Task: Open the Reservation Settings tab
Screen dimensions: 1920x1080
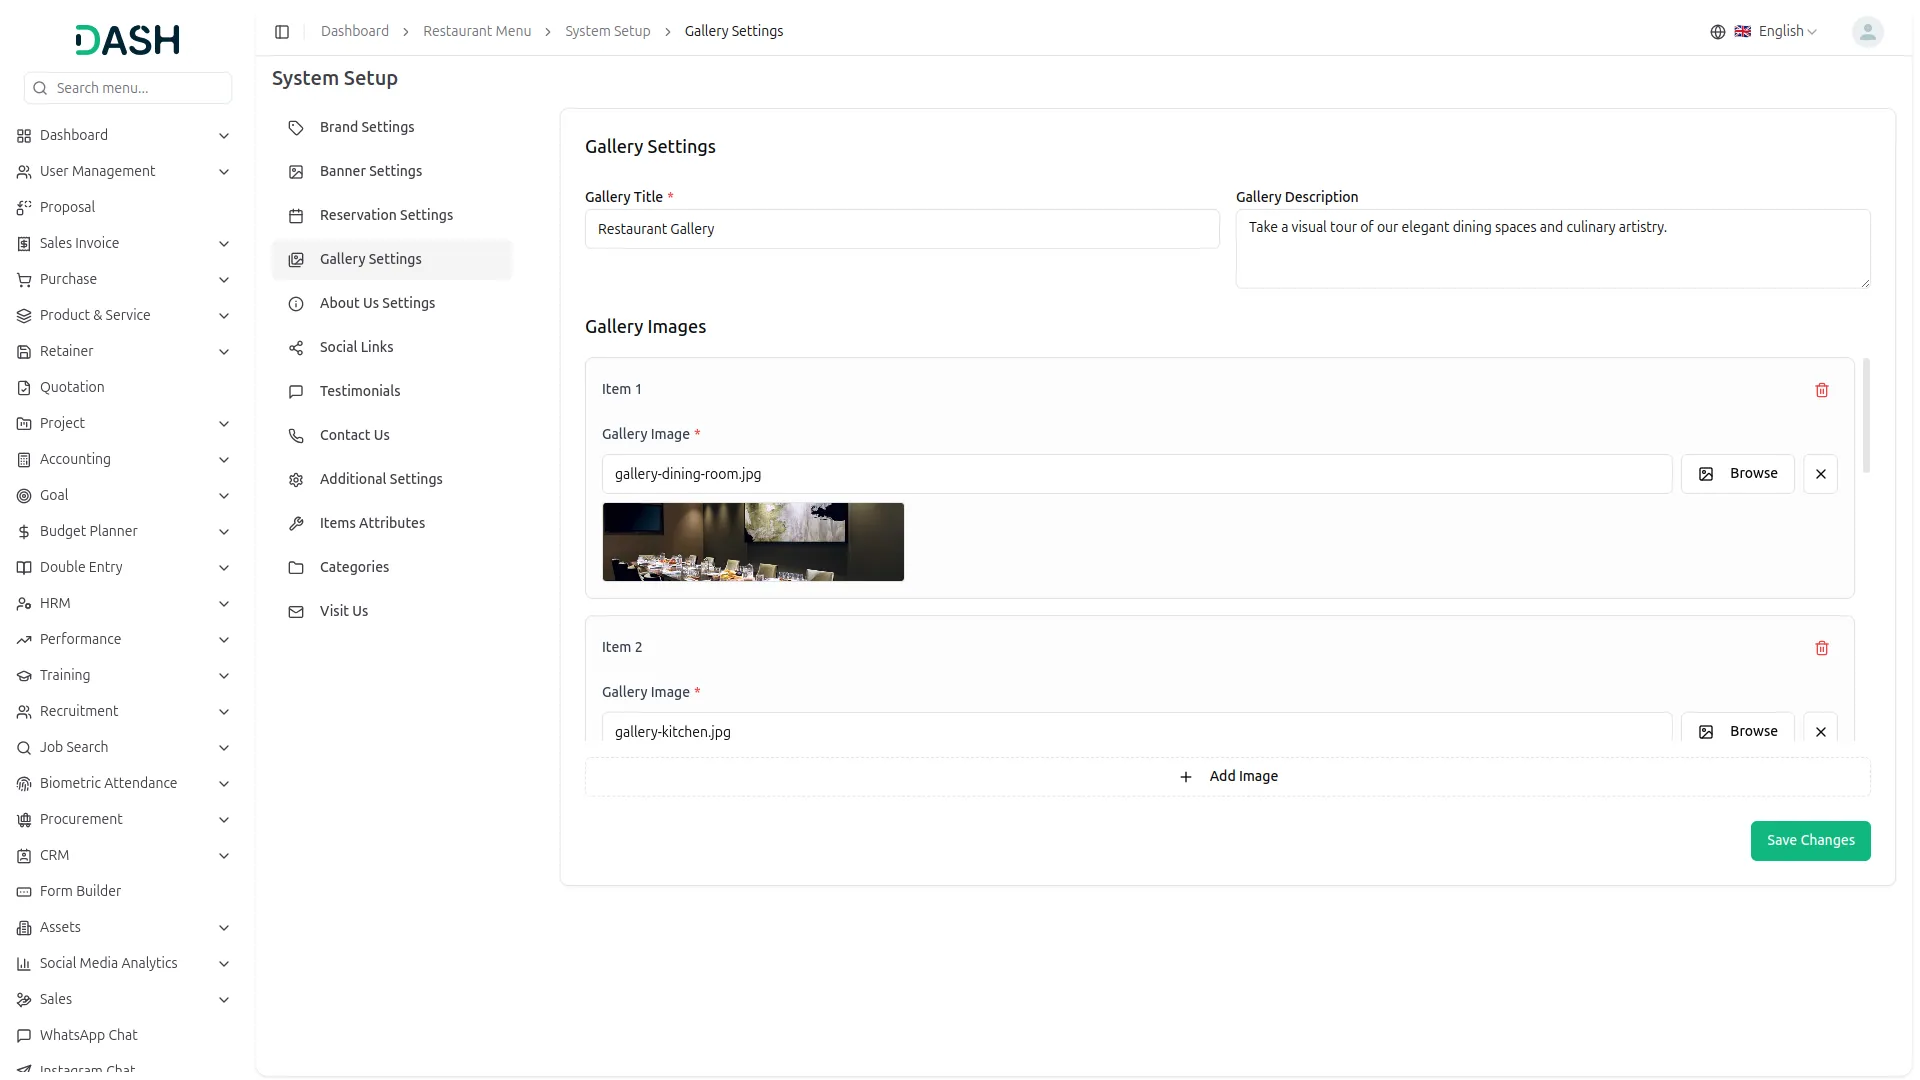Action: point(386,215)
